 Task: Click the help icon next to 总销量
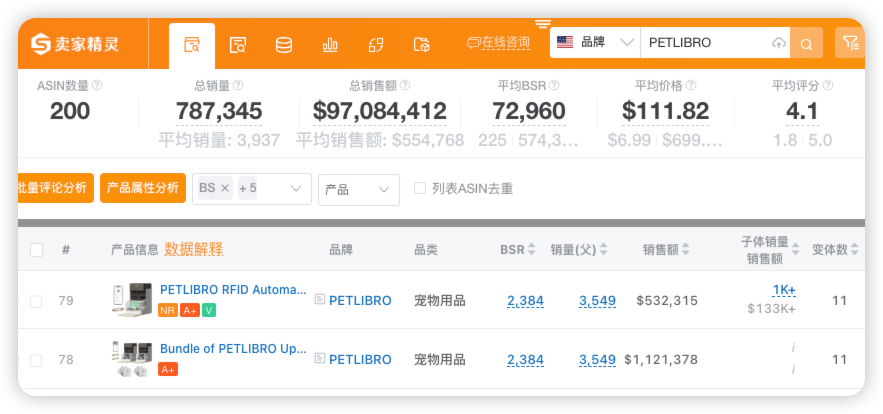click(x=238, y=86)
